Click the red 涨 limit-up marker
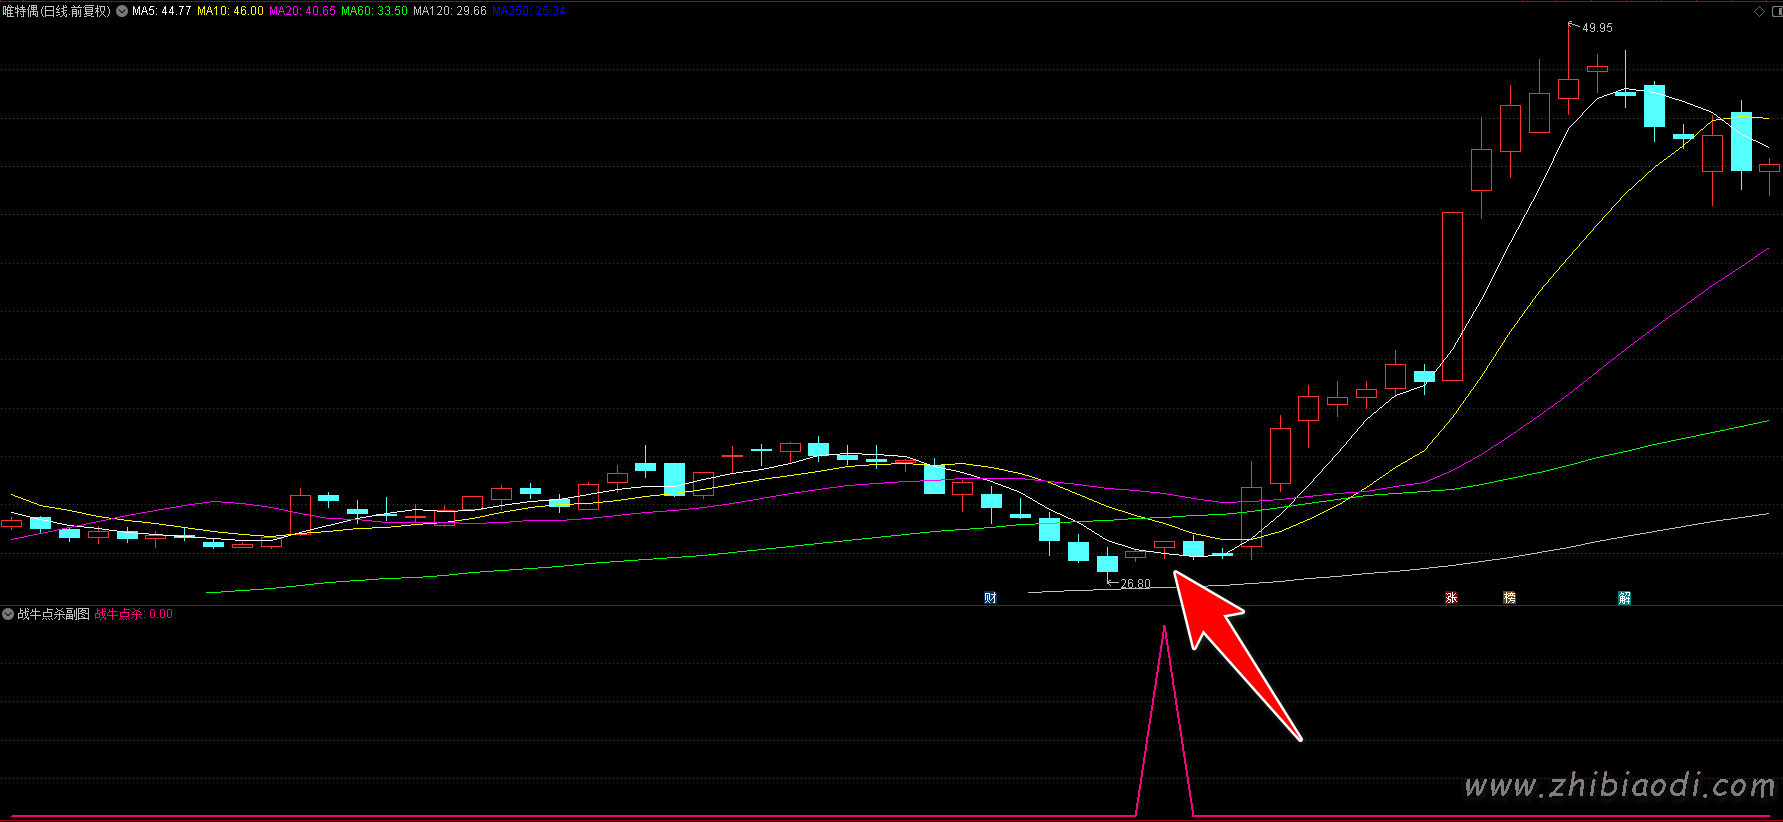This screenshot has width=1783, height=822. [1451, 598]
